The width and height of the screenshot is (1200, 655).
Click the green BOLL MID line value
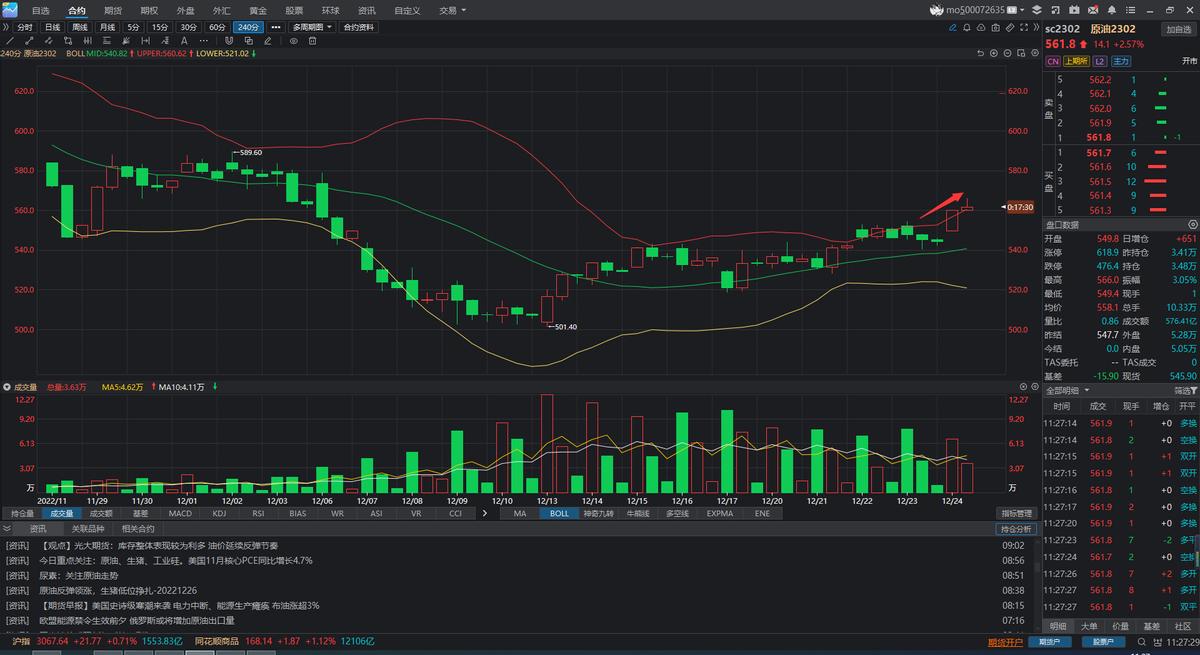108,53
